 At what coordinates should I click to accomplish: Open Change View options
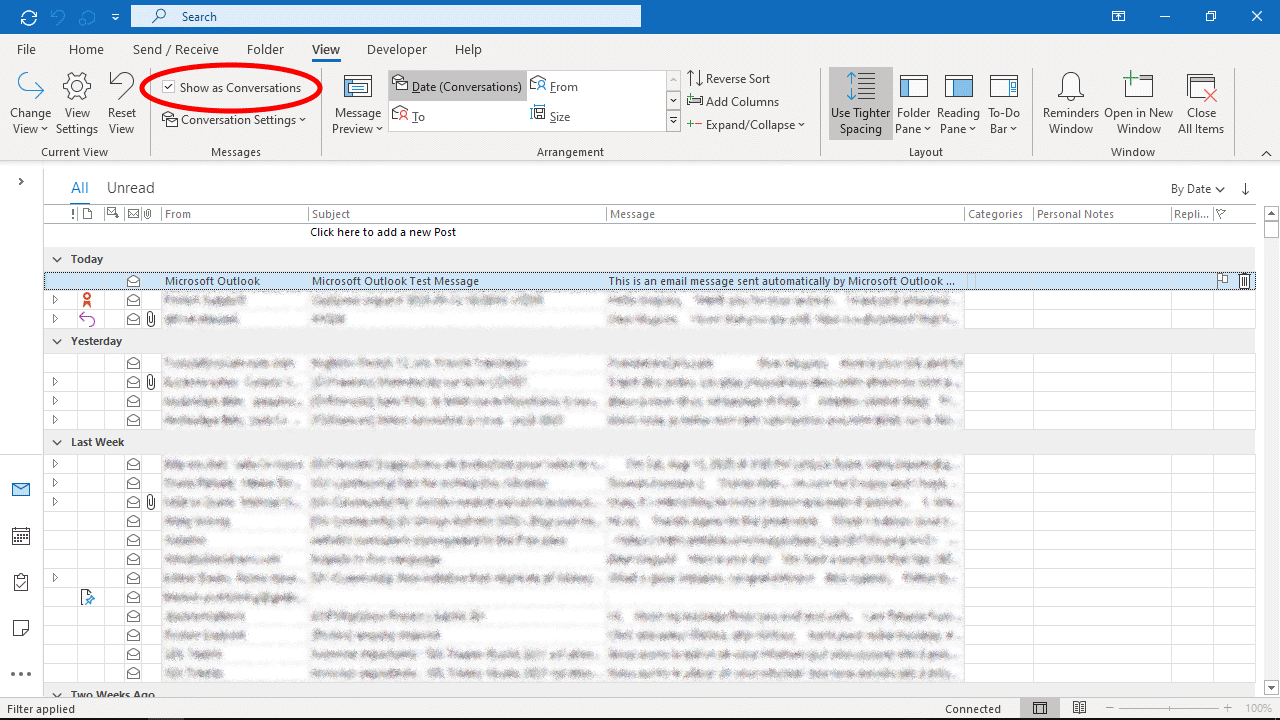coord(30,104)
